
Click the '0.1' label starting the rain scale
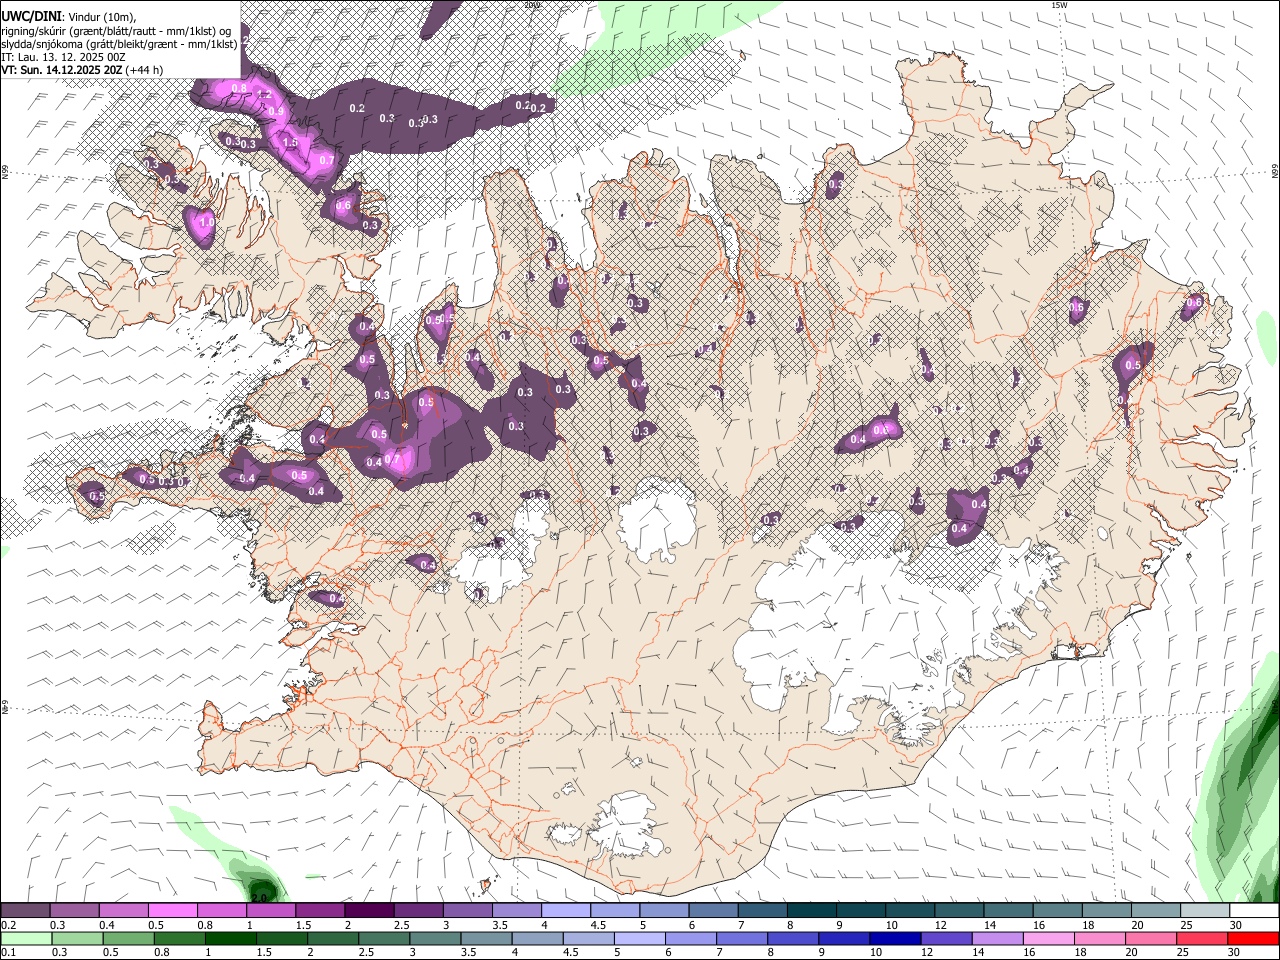click(x=8, y=952)
